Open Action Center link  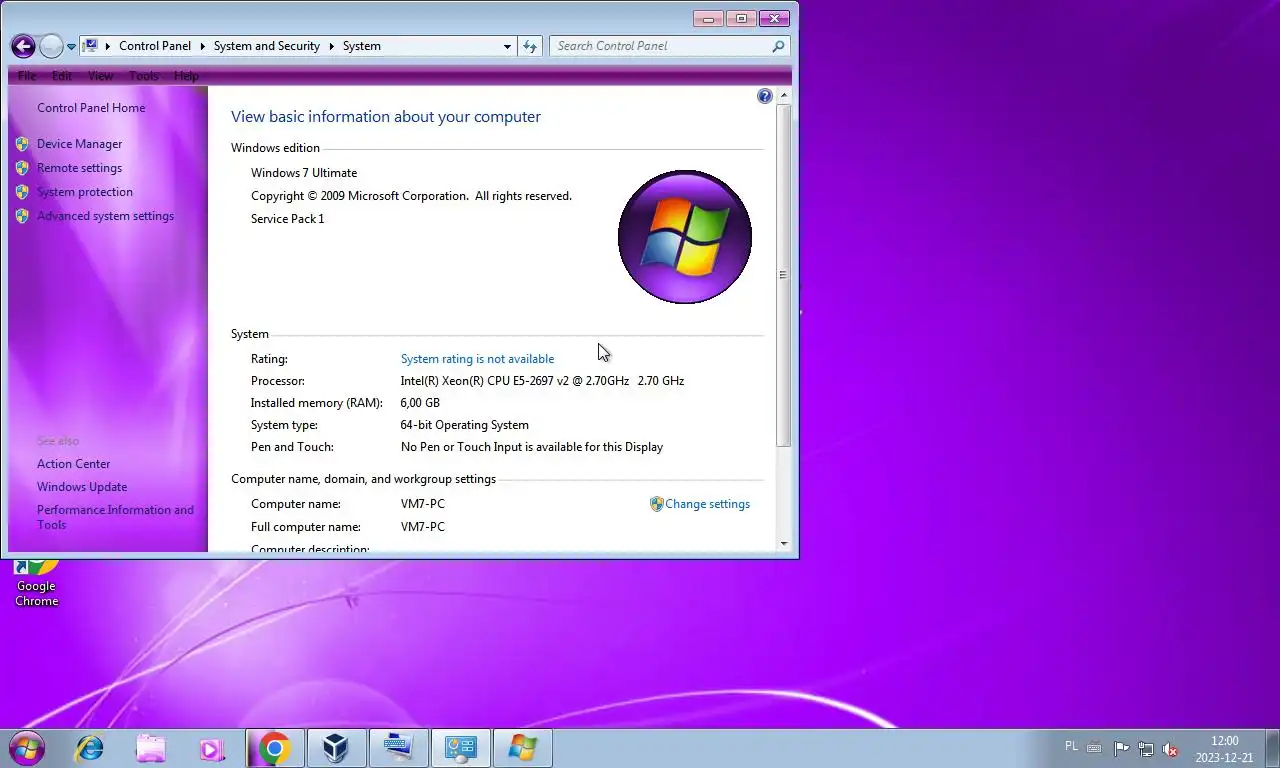pos(74,464)
